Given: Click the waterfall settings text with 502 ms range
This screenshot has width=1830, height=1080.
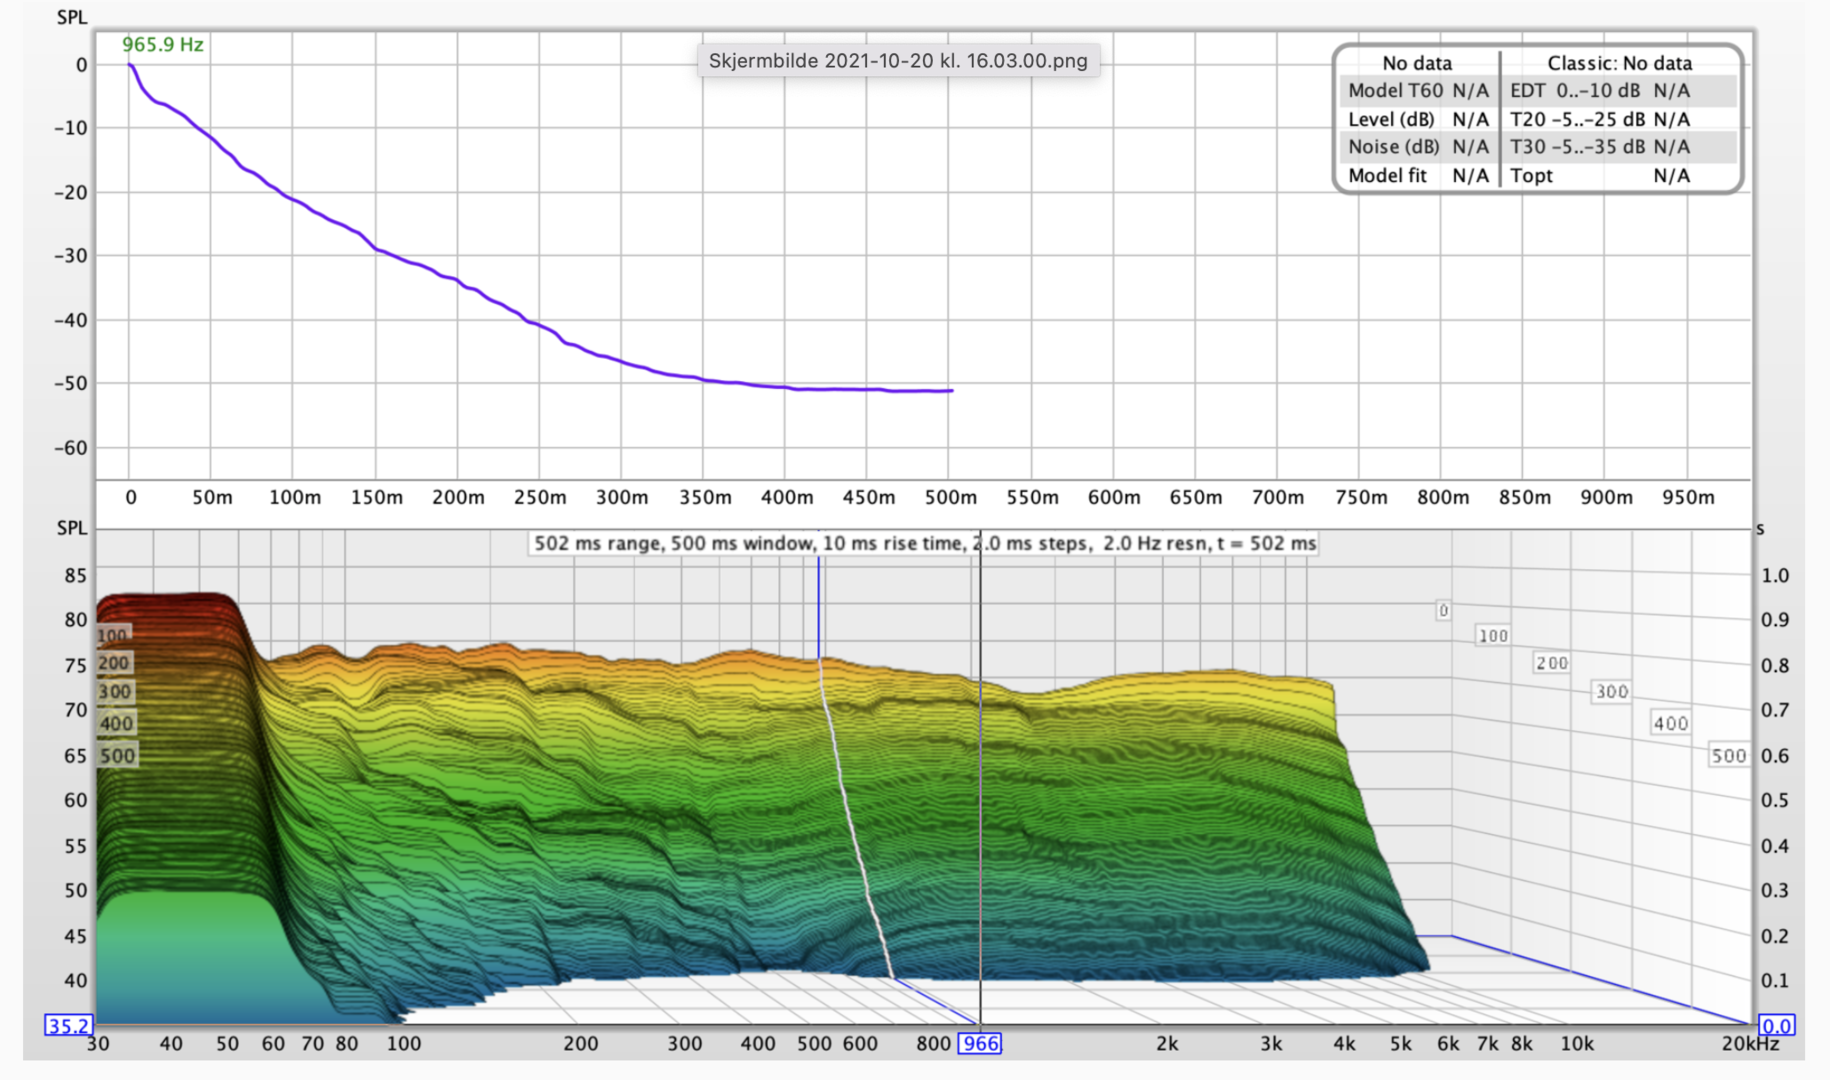Looking at the screenshot, I should pyautogui.click(x=924, y=543).
